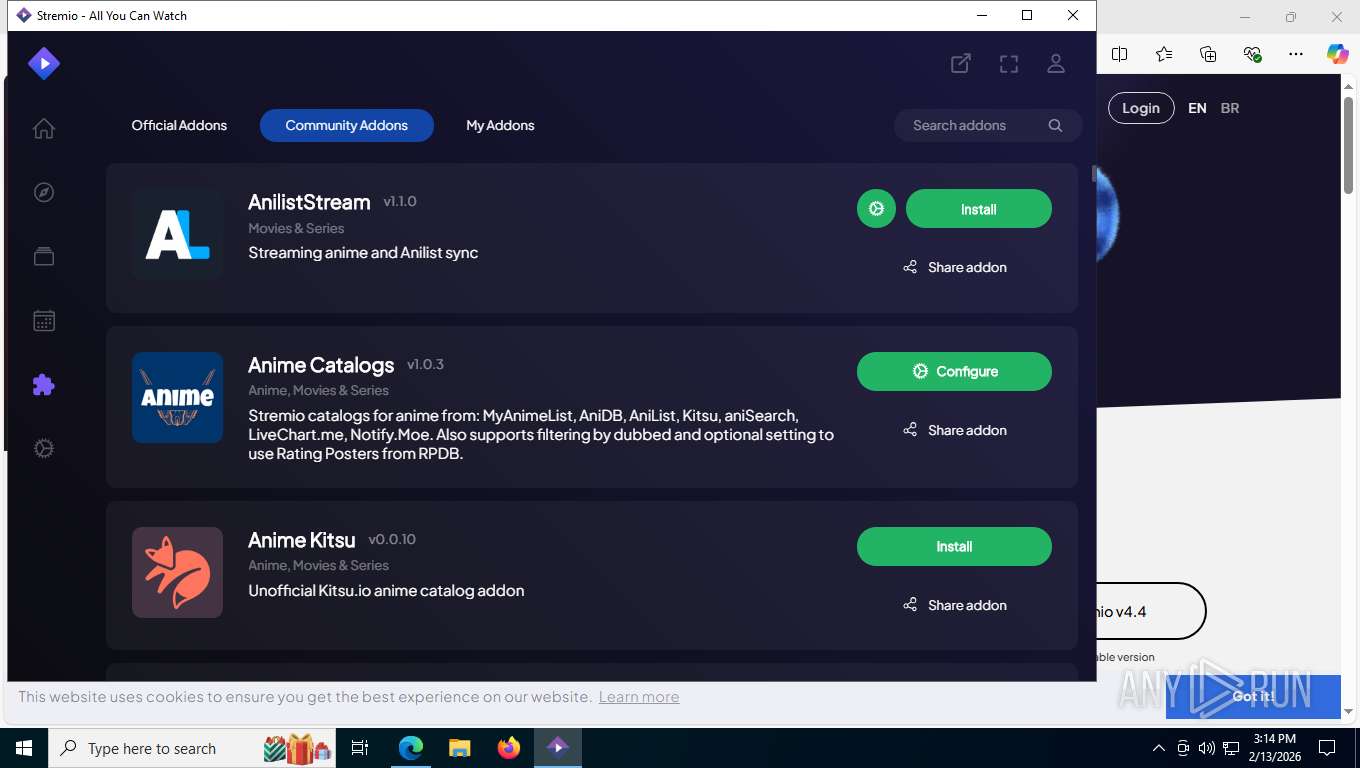This screenshot has width=1360, height=768.
Task: Install the AnilistStream addon
Action: point(978,209)
